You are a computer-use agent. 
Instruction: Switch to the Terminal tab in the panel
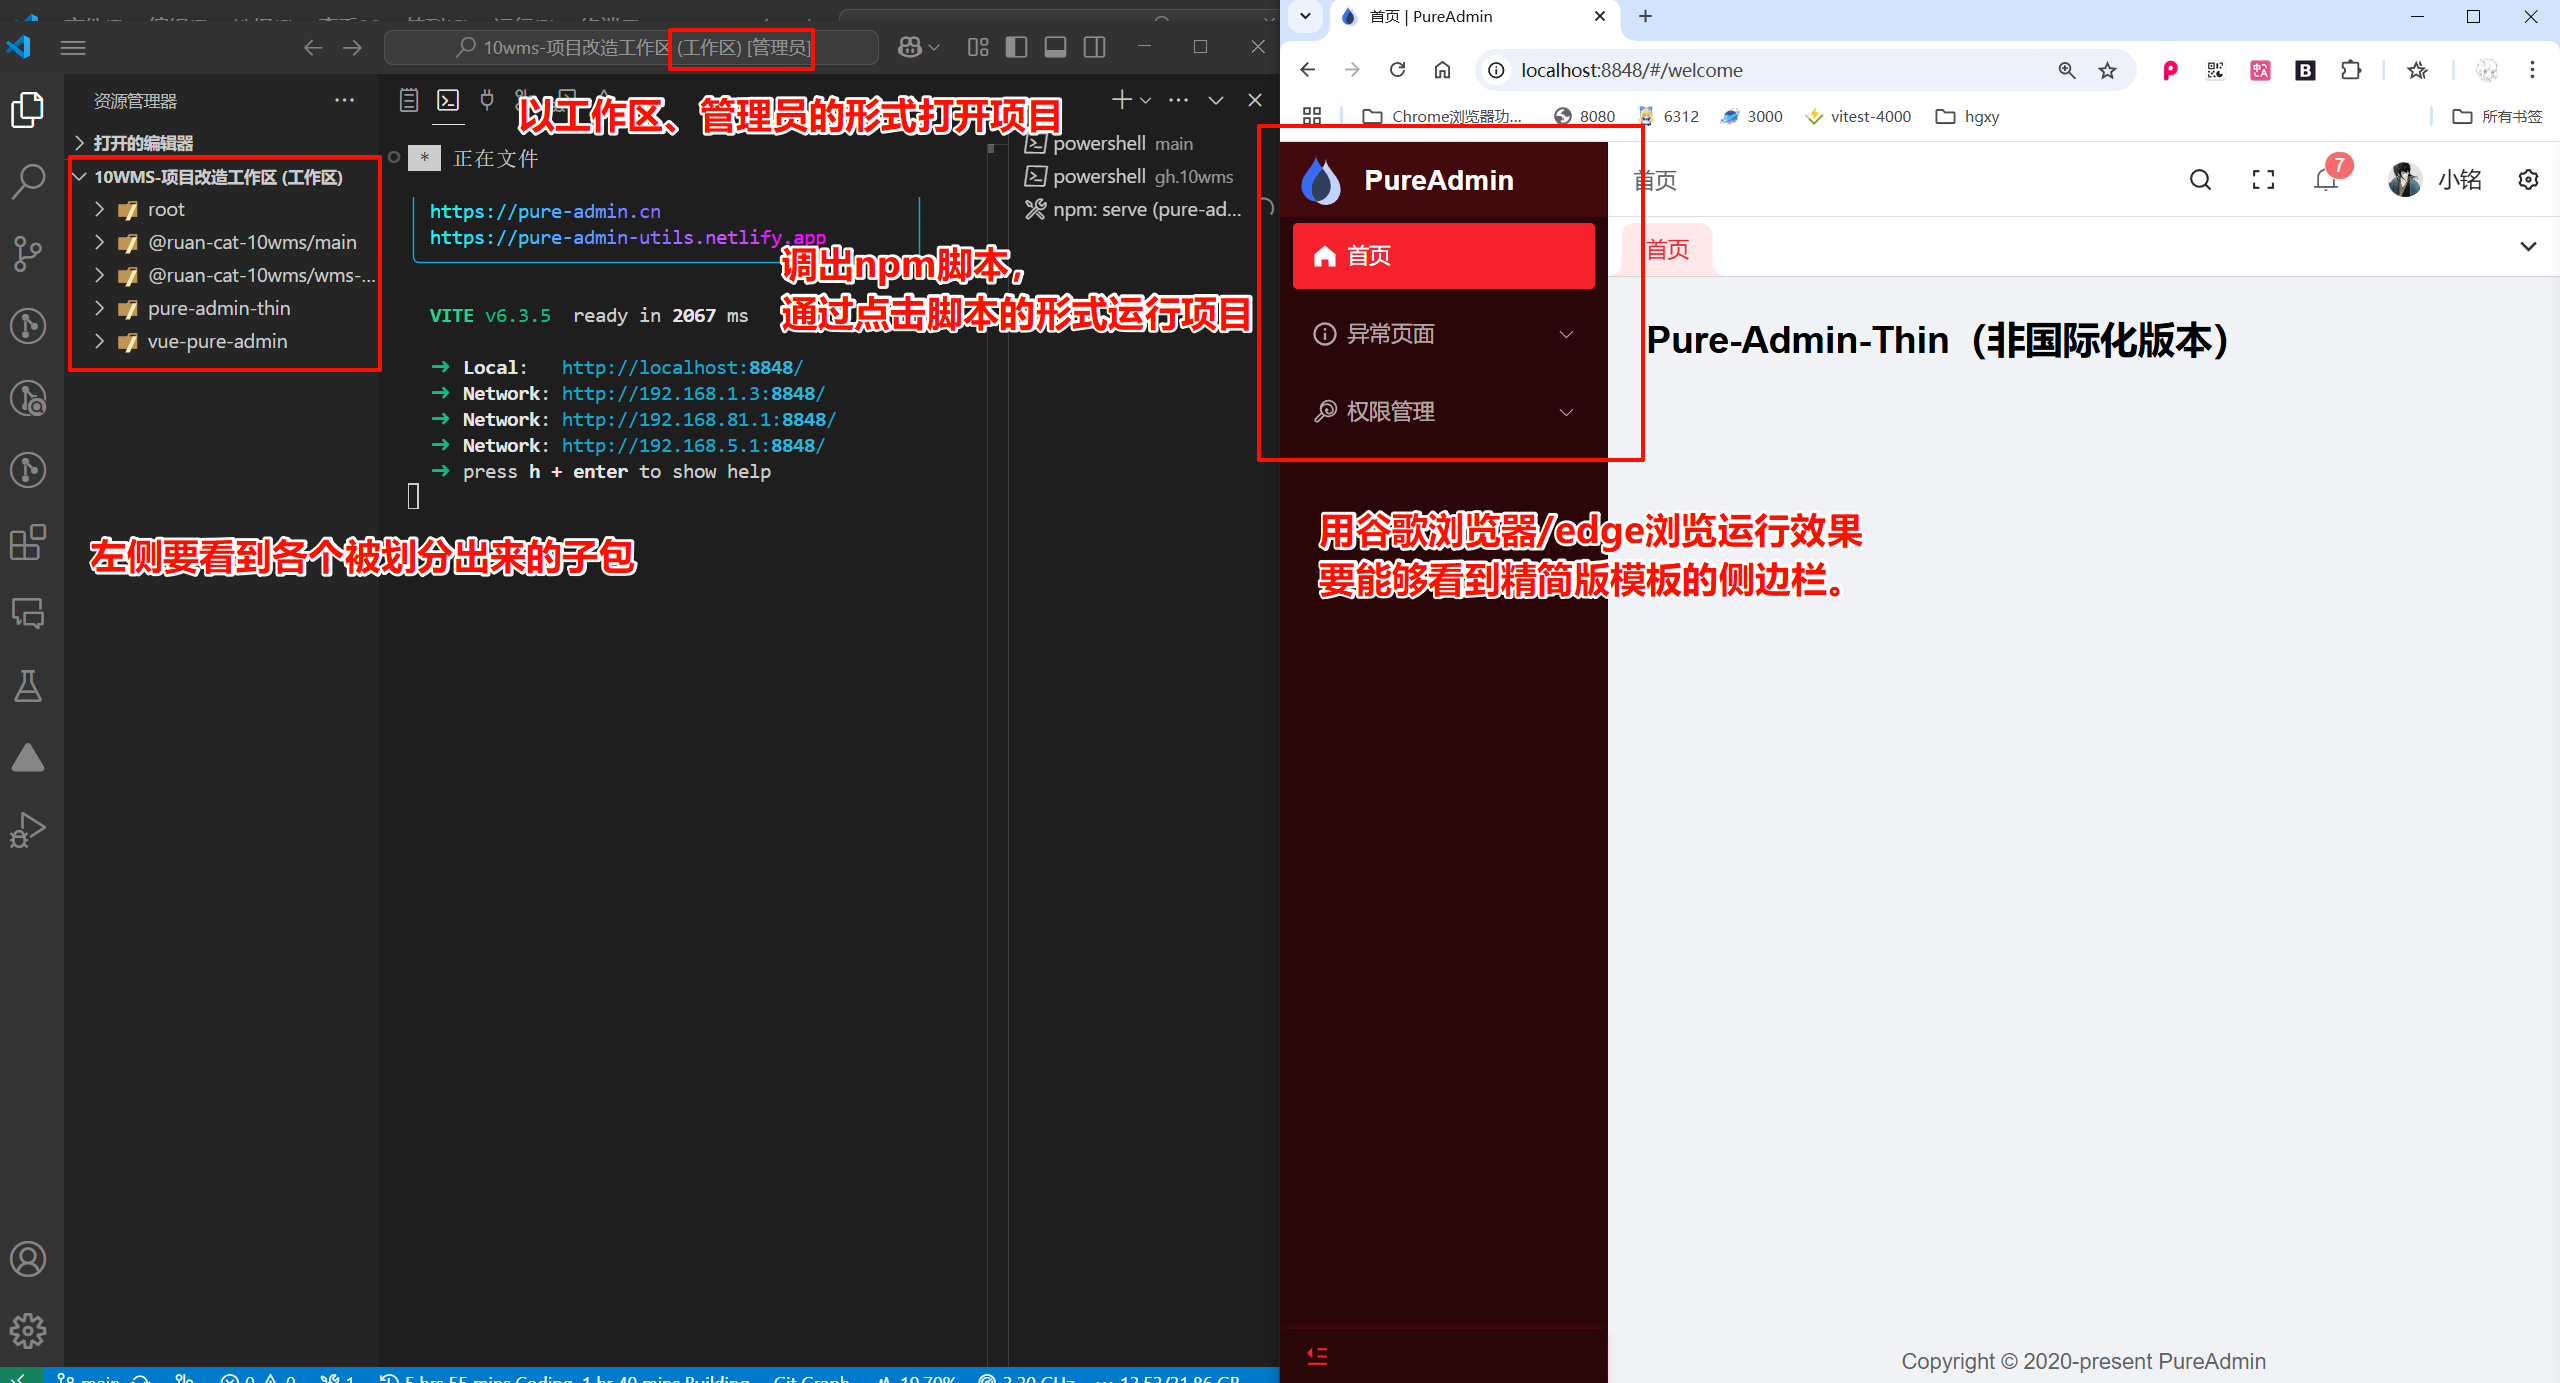pos(448,100)
